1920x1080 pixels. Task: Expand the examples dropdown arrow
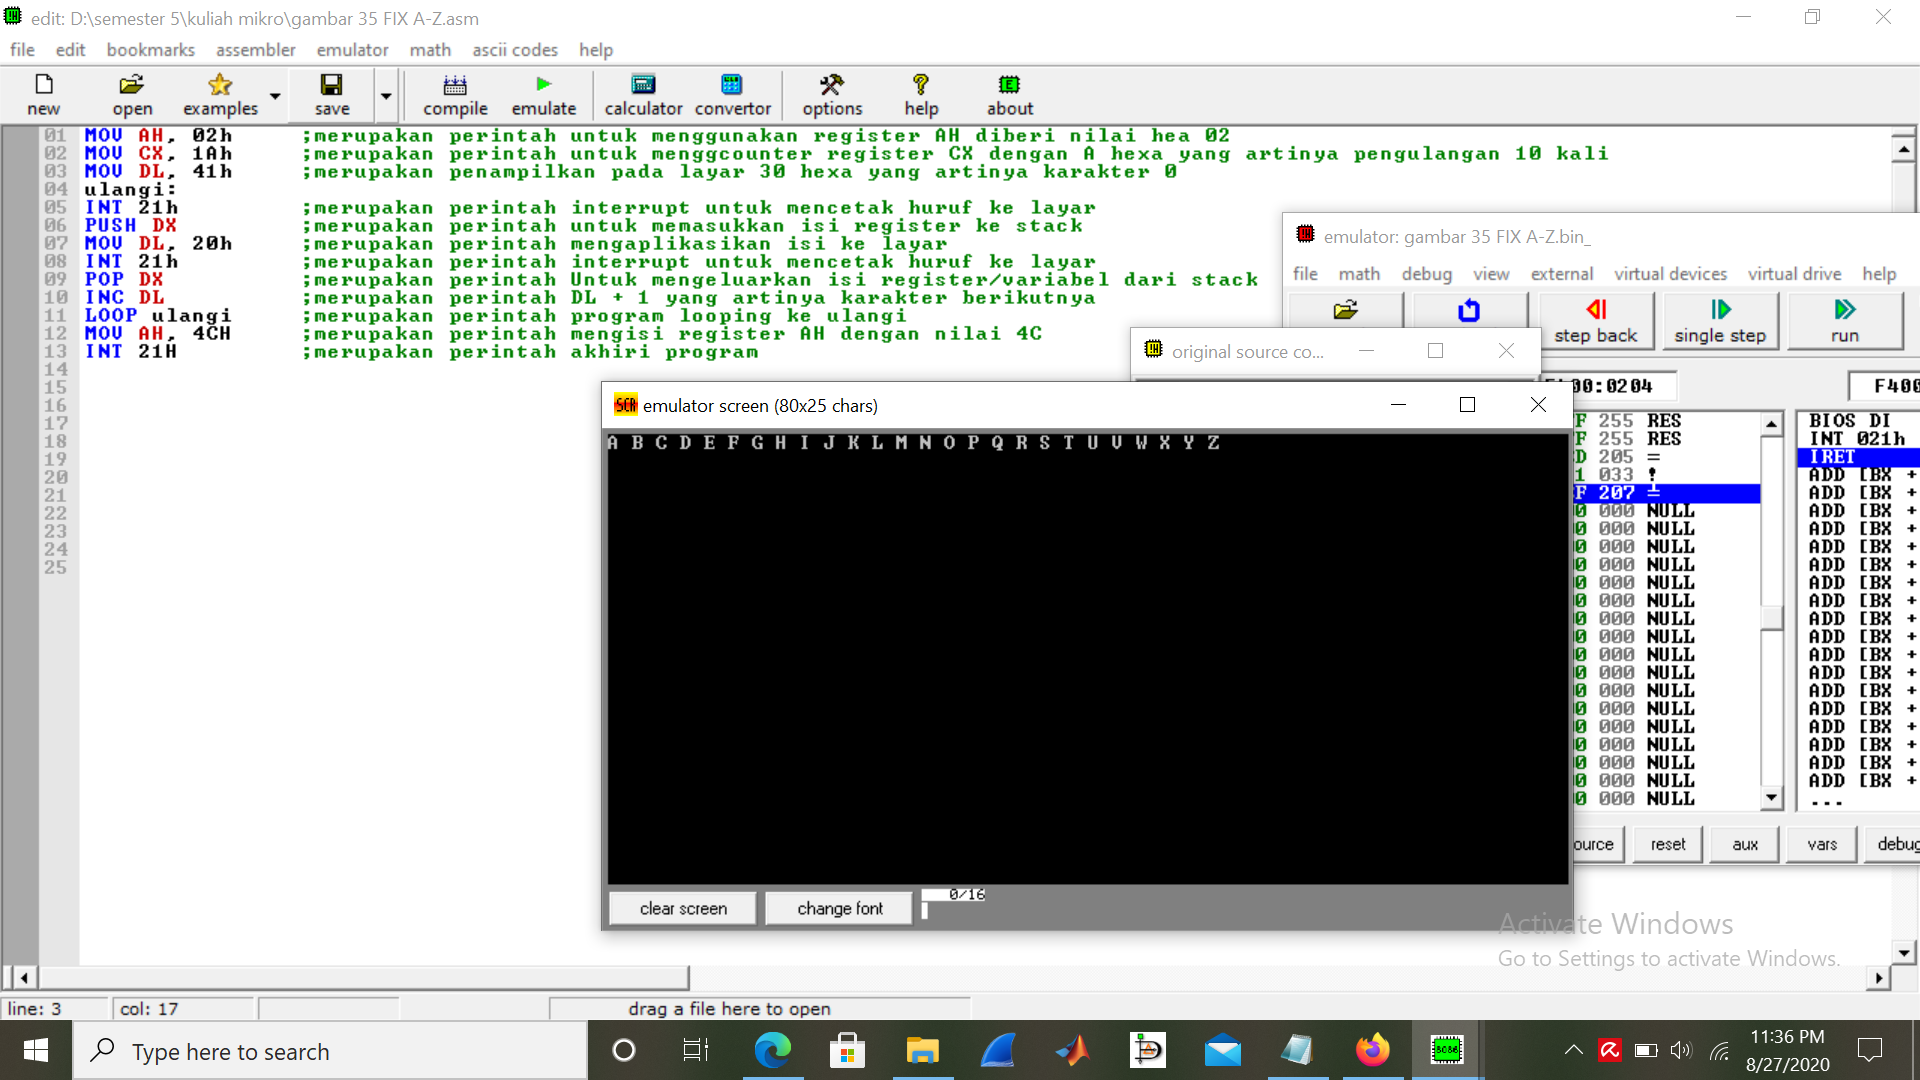pos(275,97)
